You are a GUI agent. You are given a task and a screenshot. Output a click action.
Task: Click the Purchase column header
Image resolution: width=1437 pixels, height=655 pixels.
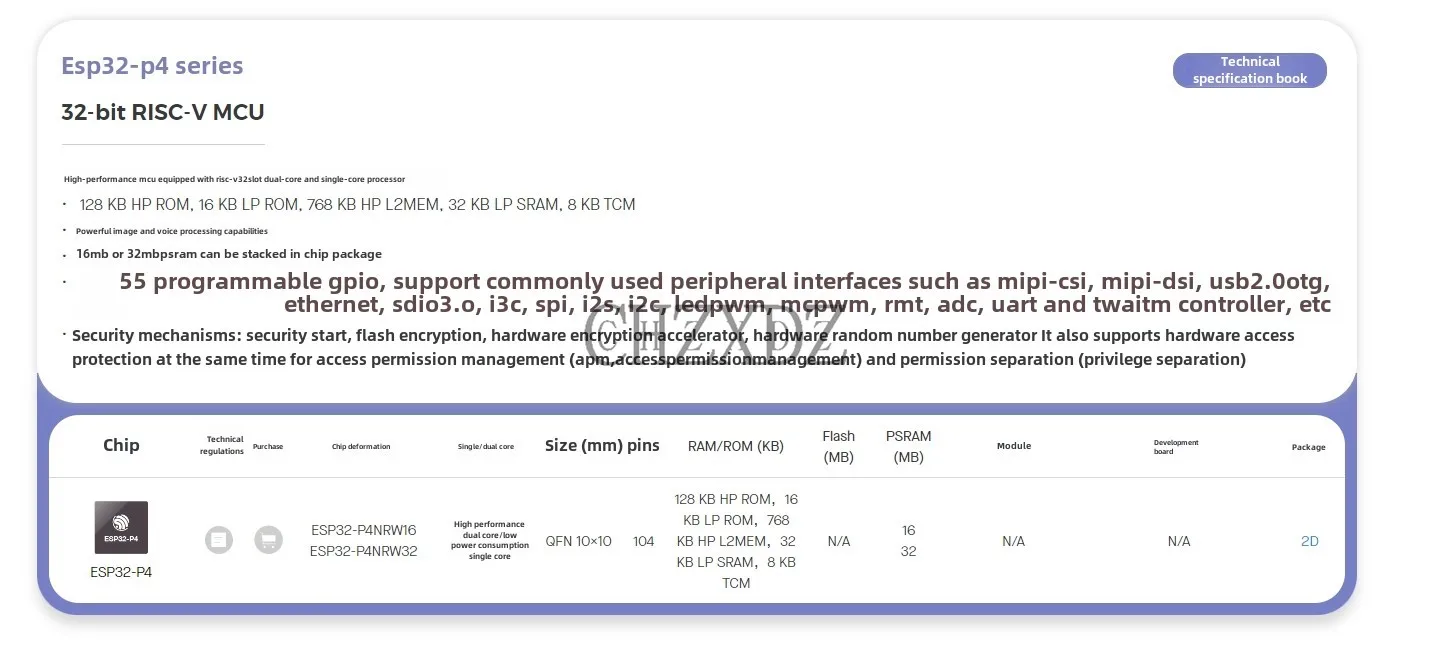pyautogui.click(x=268, y=446)
